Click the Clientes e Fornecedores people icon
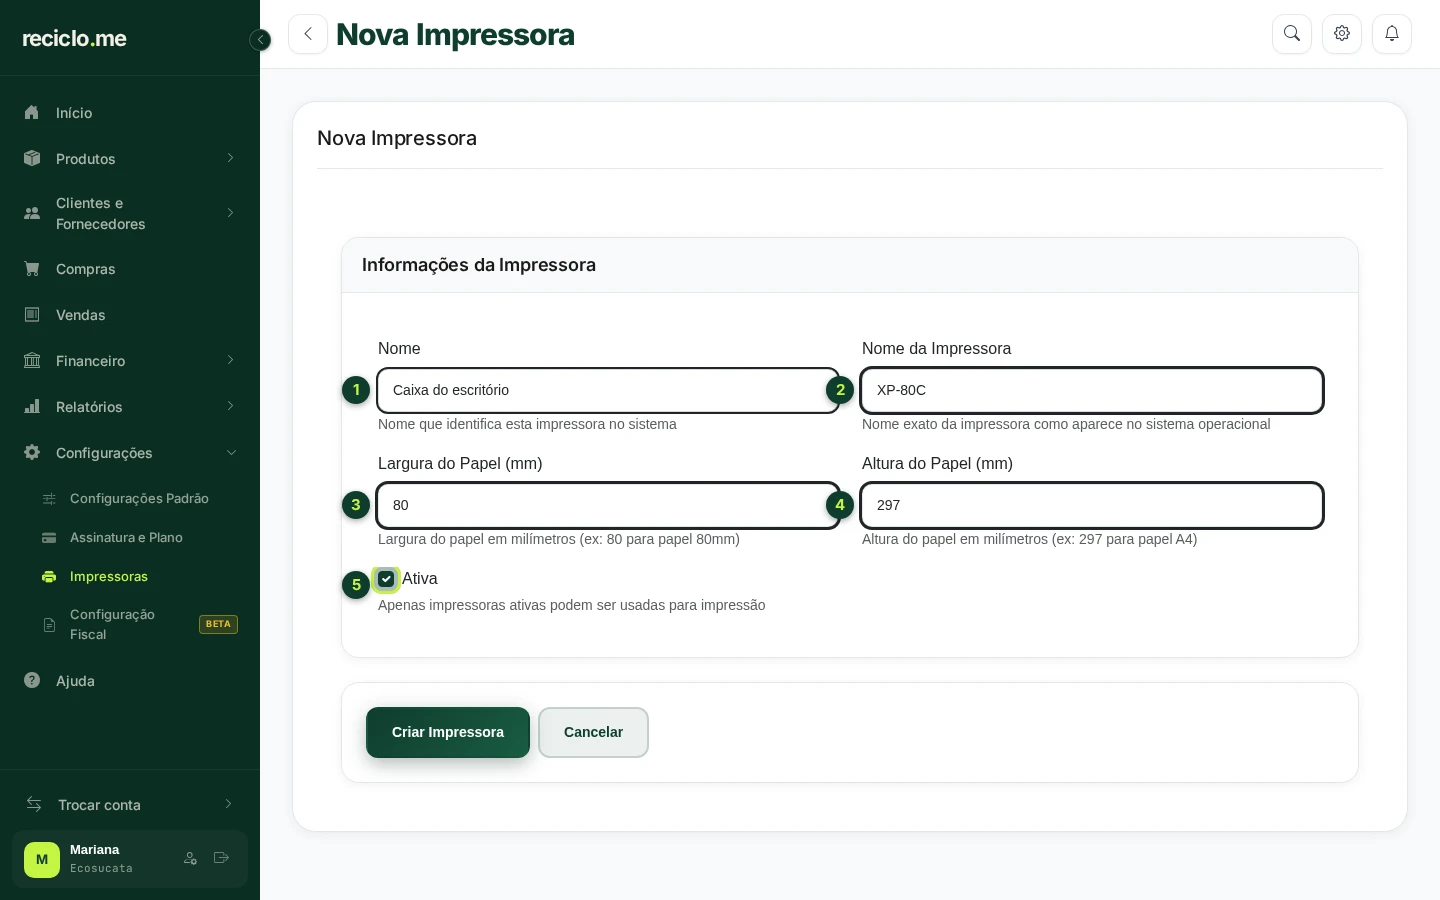The image size is (1440, 900). (x=32, y=213)
